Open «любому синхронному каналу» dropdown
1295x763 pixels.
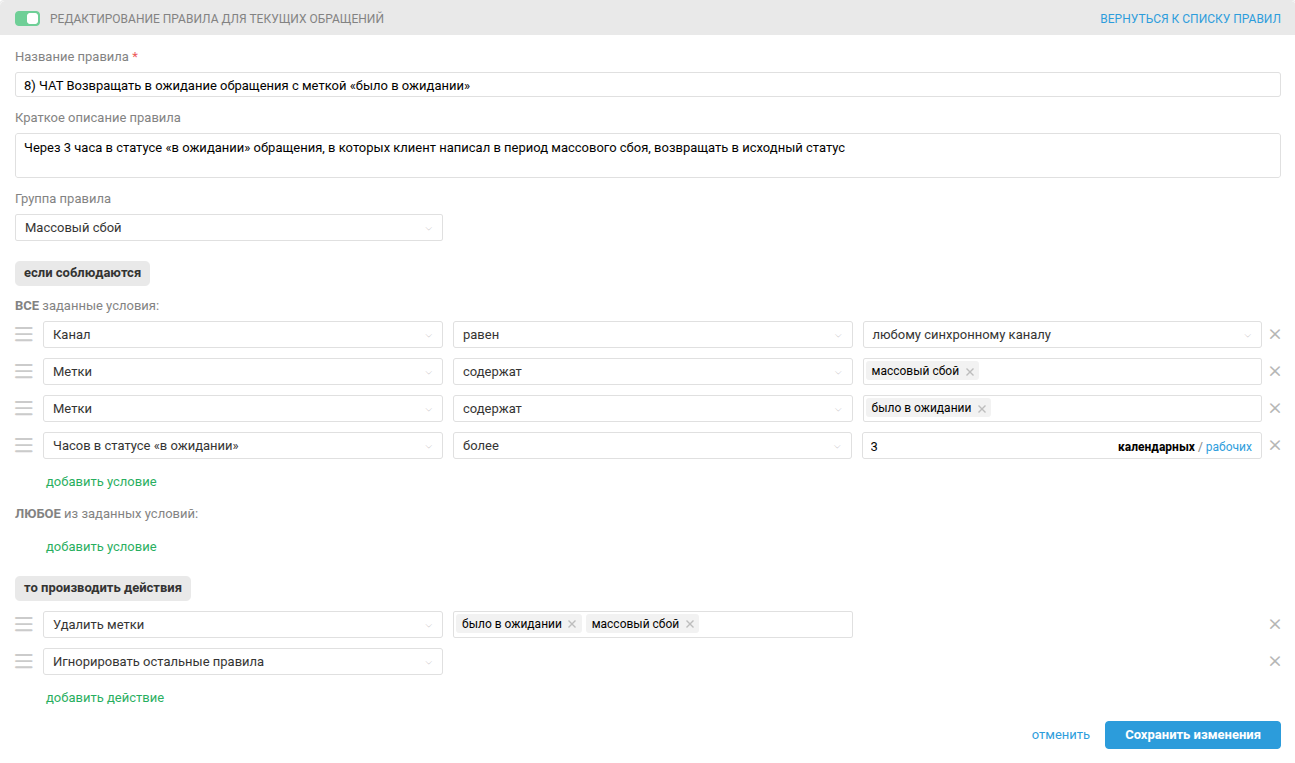1061,335
